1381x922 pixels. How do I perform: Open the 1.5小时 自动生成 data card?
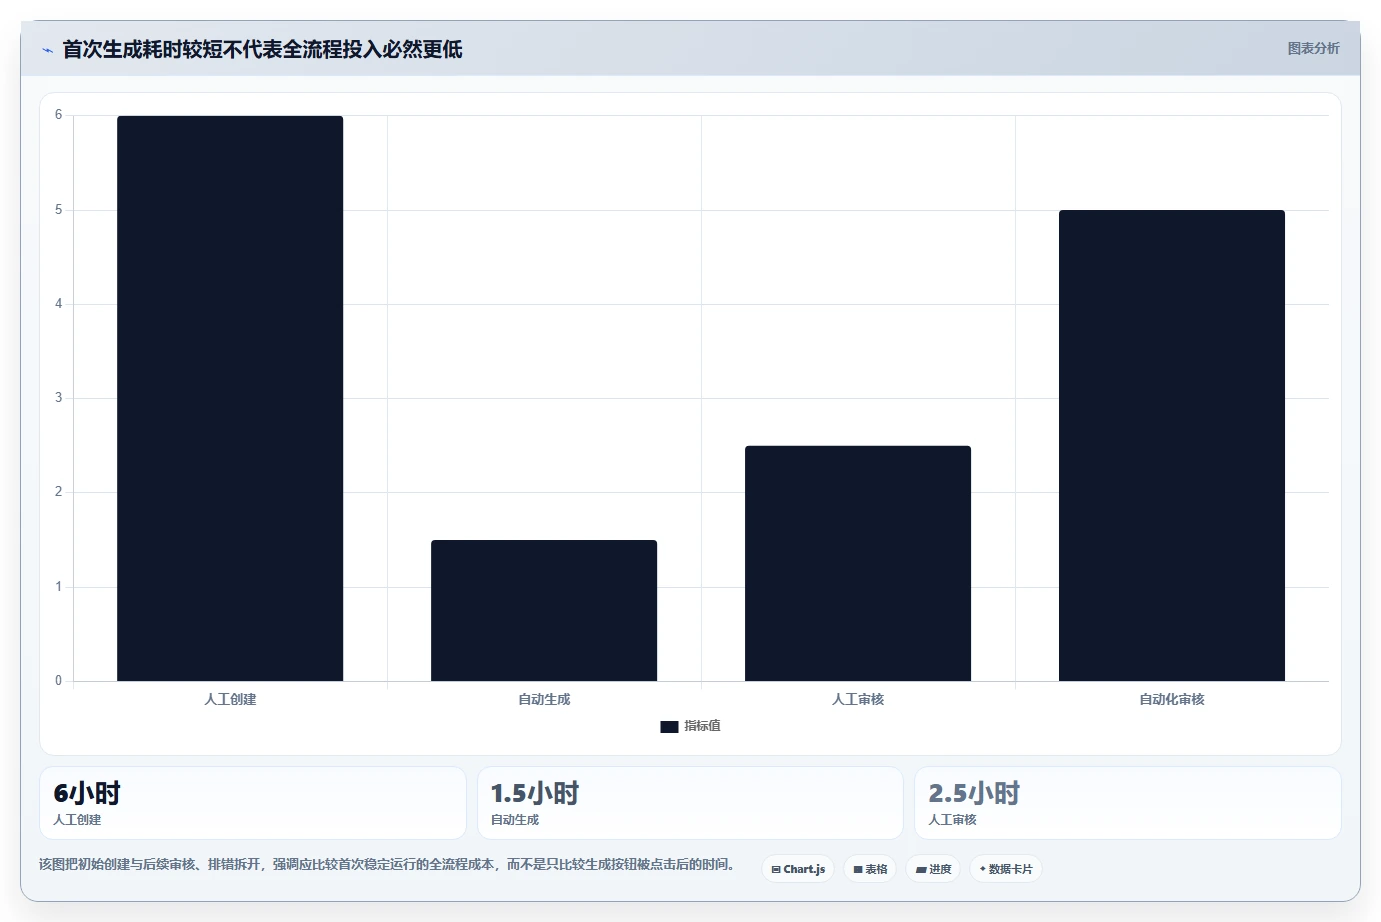click(x=690, y=803)
